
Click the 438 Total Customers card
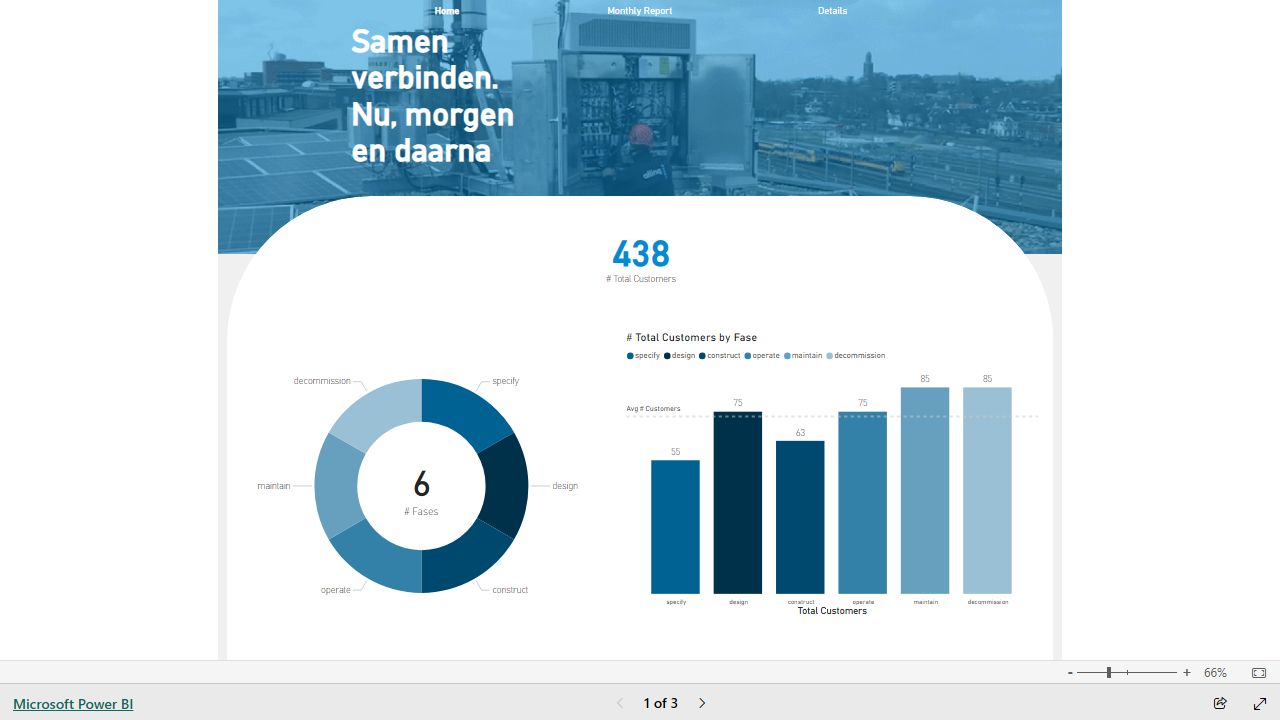click(x=641, y=260)
